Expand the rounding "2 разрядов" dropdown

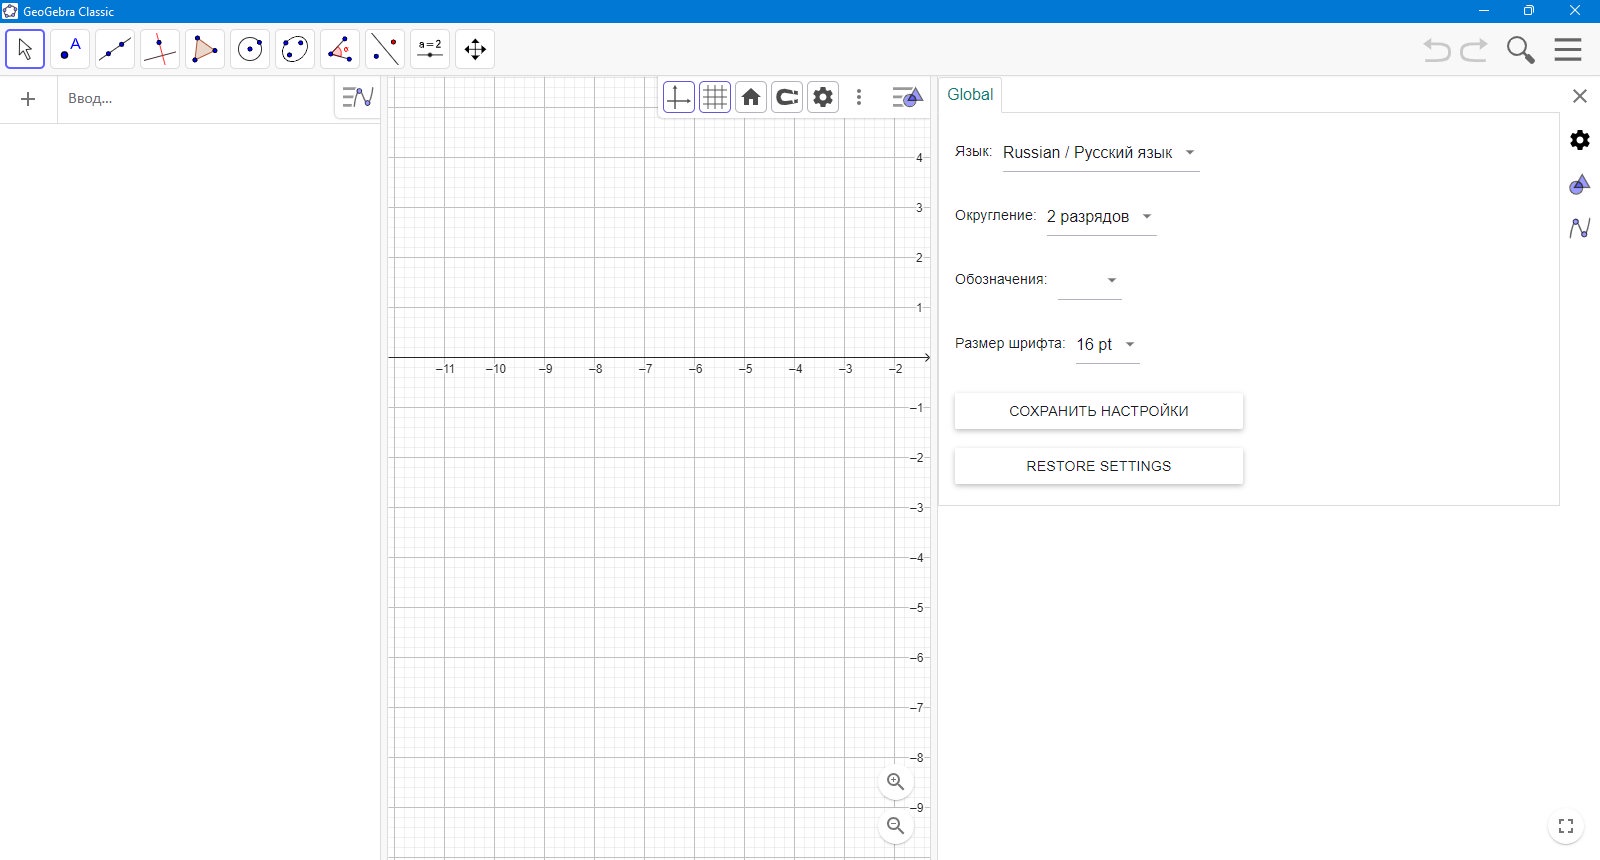coord(1101,217)
